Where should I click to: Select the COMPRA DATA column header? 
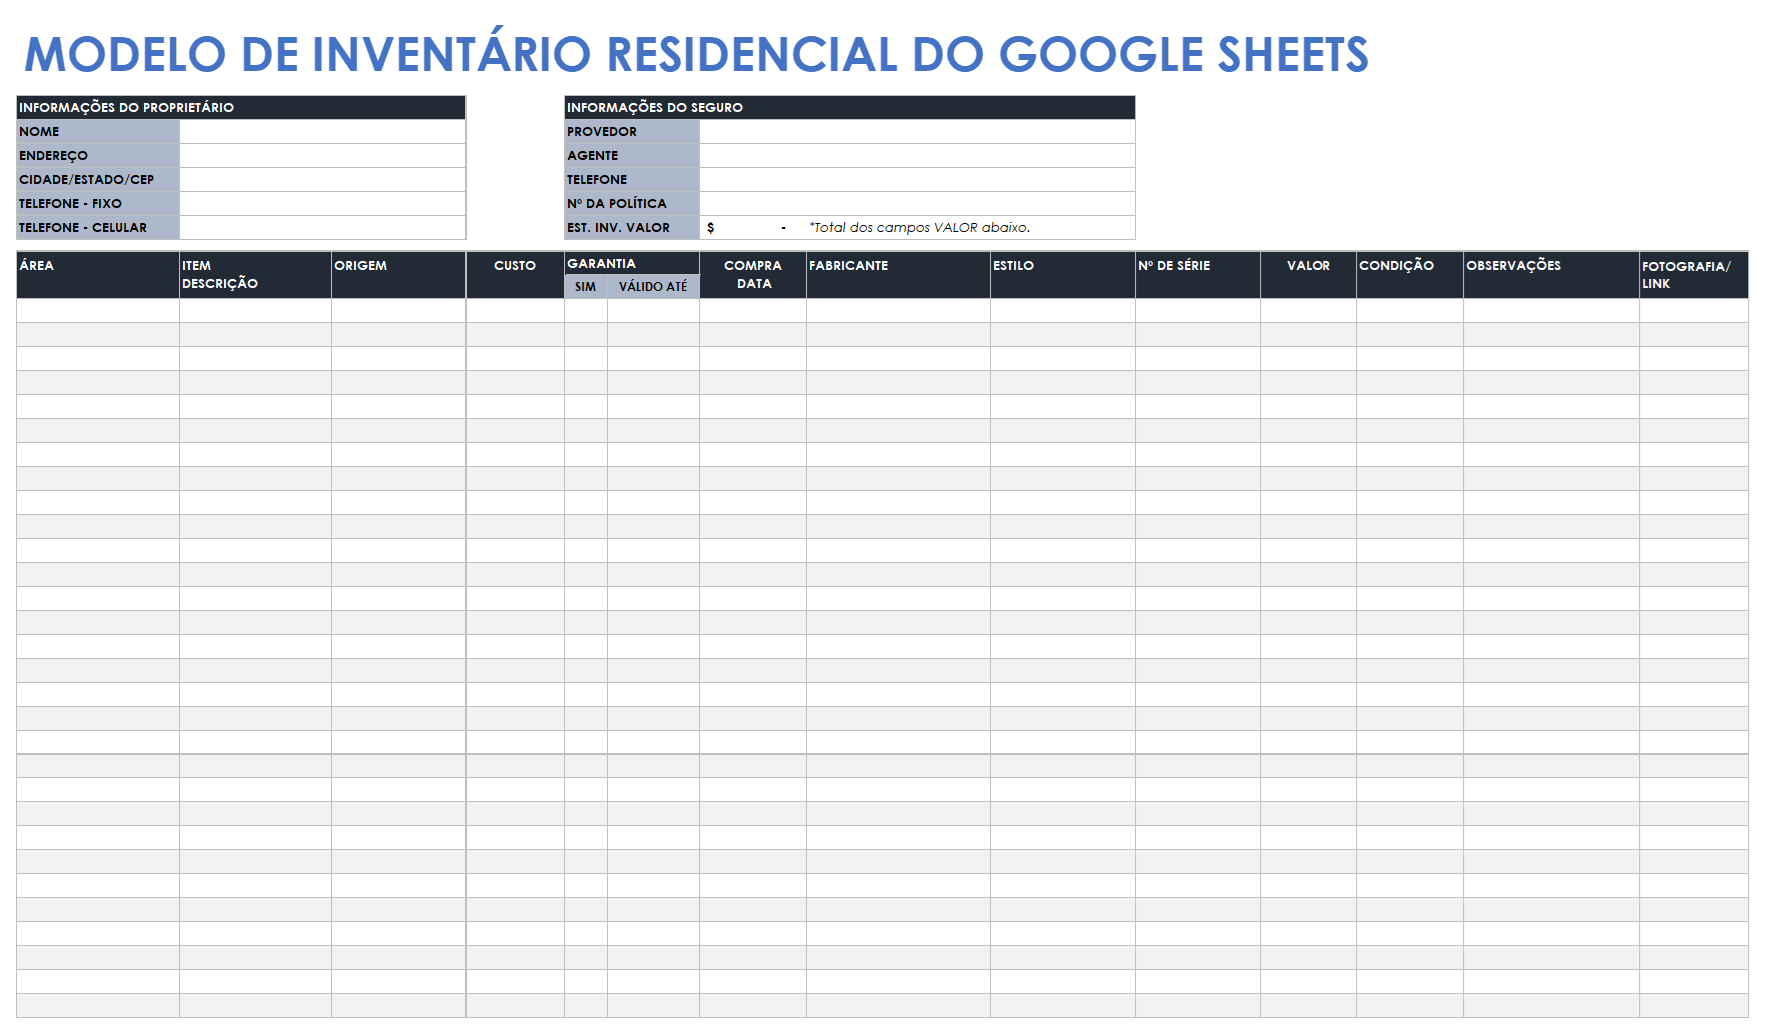753,275
